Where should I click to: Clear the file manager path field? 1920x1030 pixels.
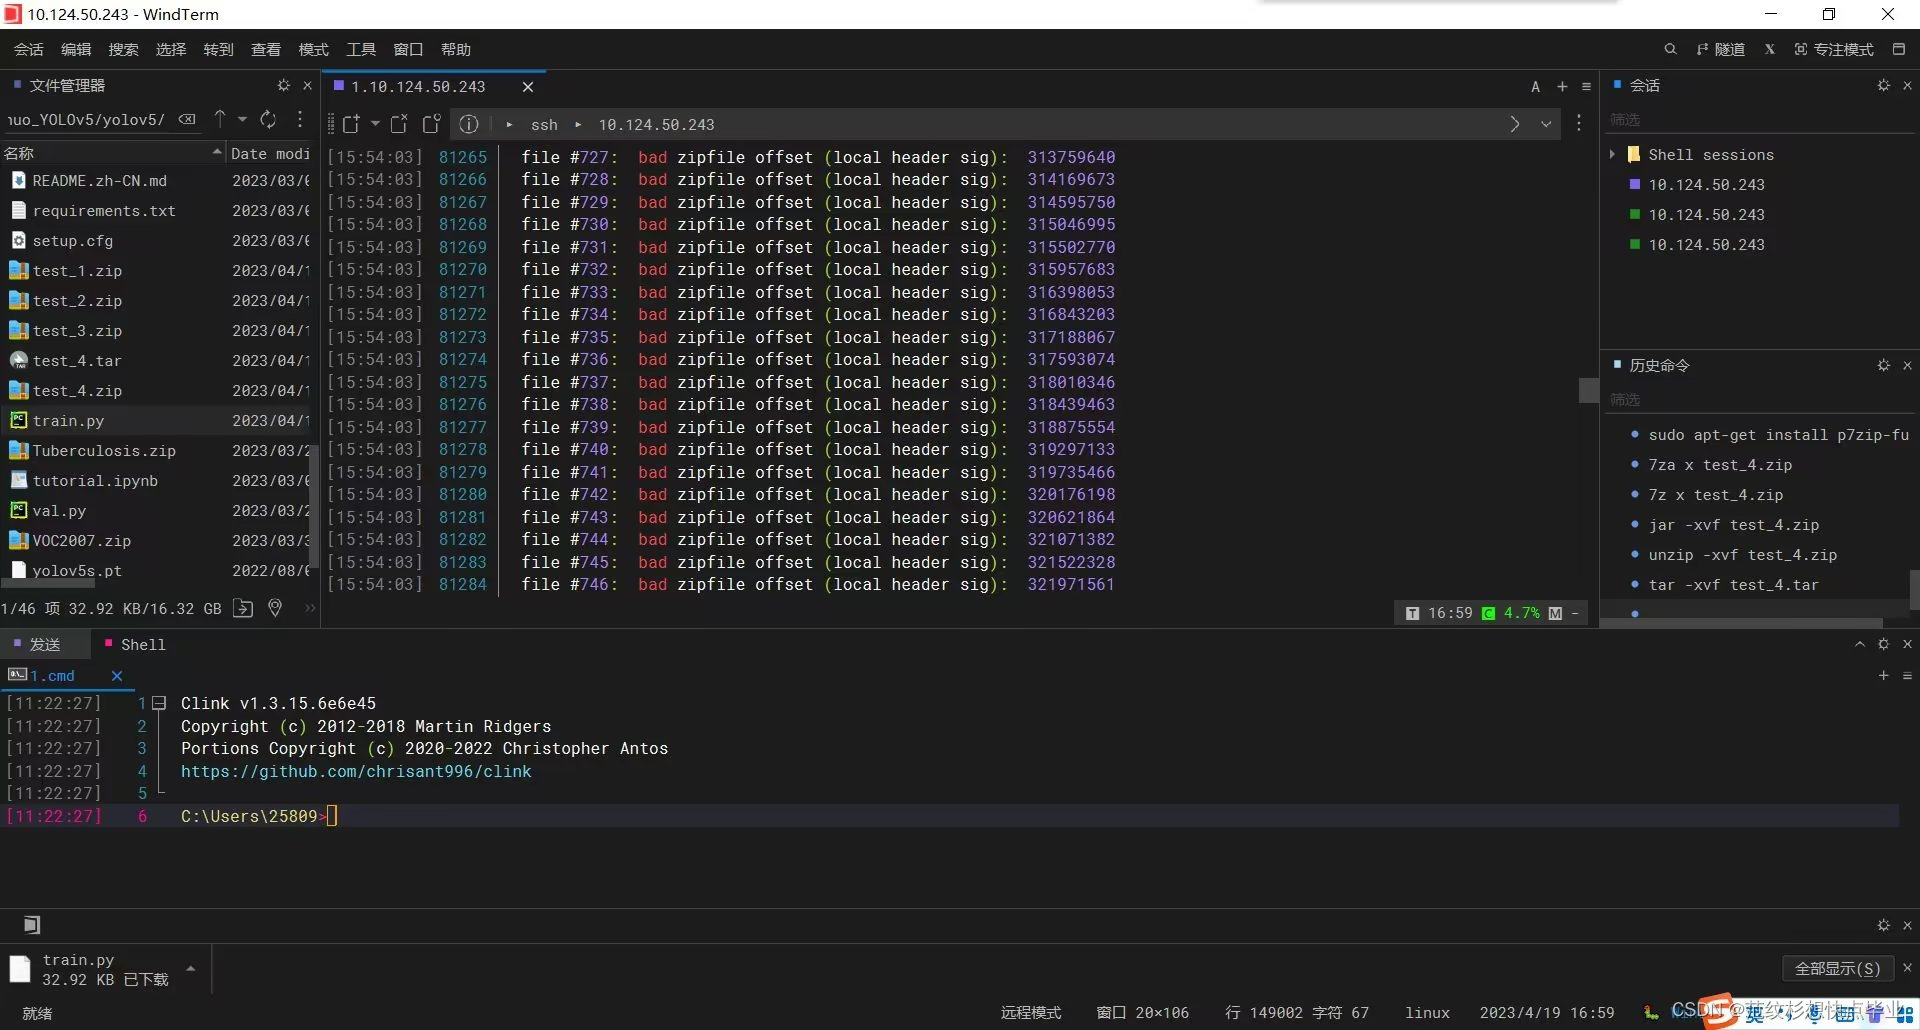(187, 119)
